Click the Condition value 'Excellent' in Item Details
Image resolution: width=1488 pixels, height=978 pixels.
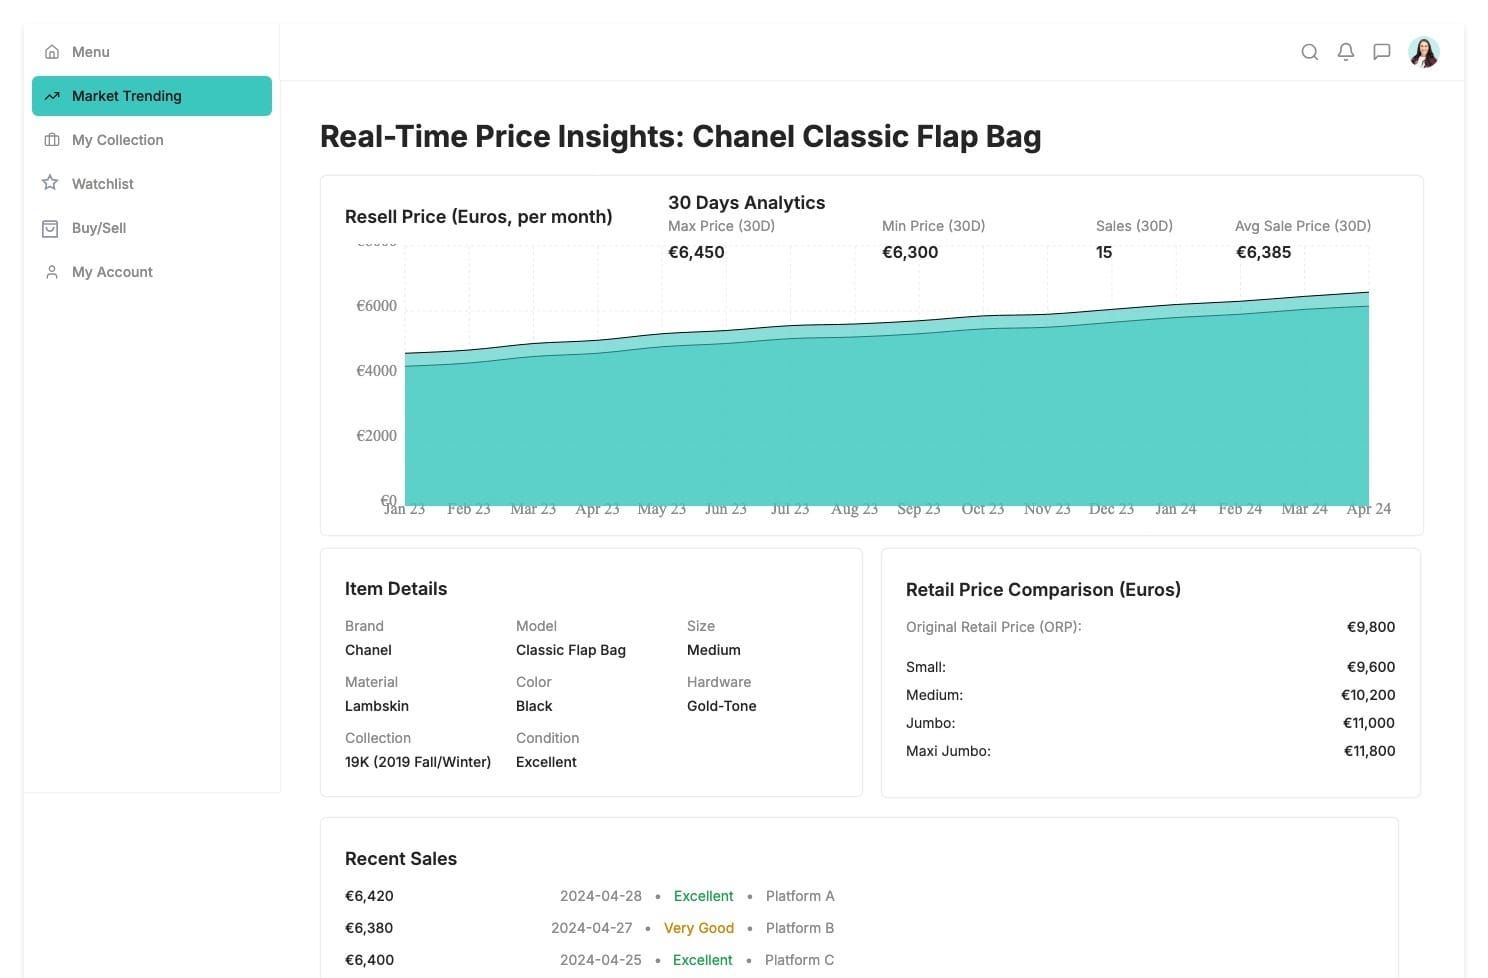pos(546,762)
